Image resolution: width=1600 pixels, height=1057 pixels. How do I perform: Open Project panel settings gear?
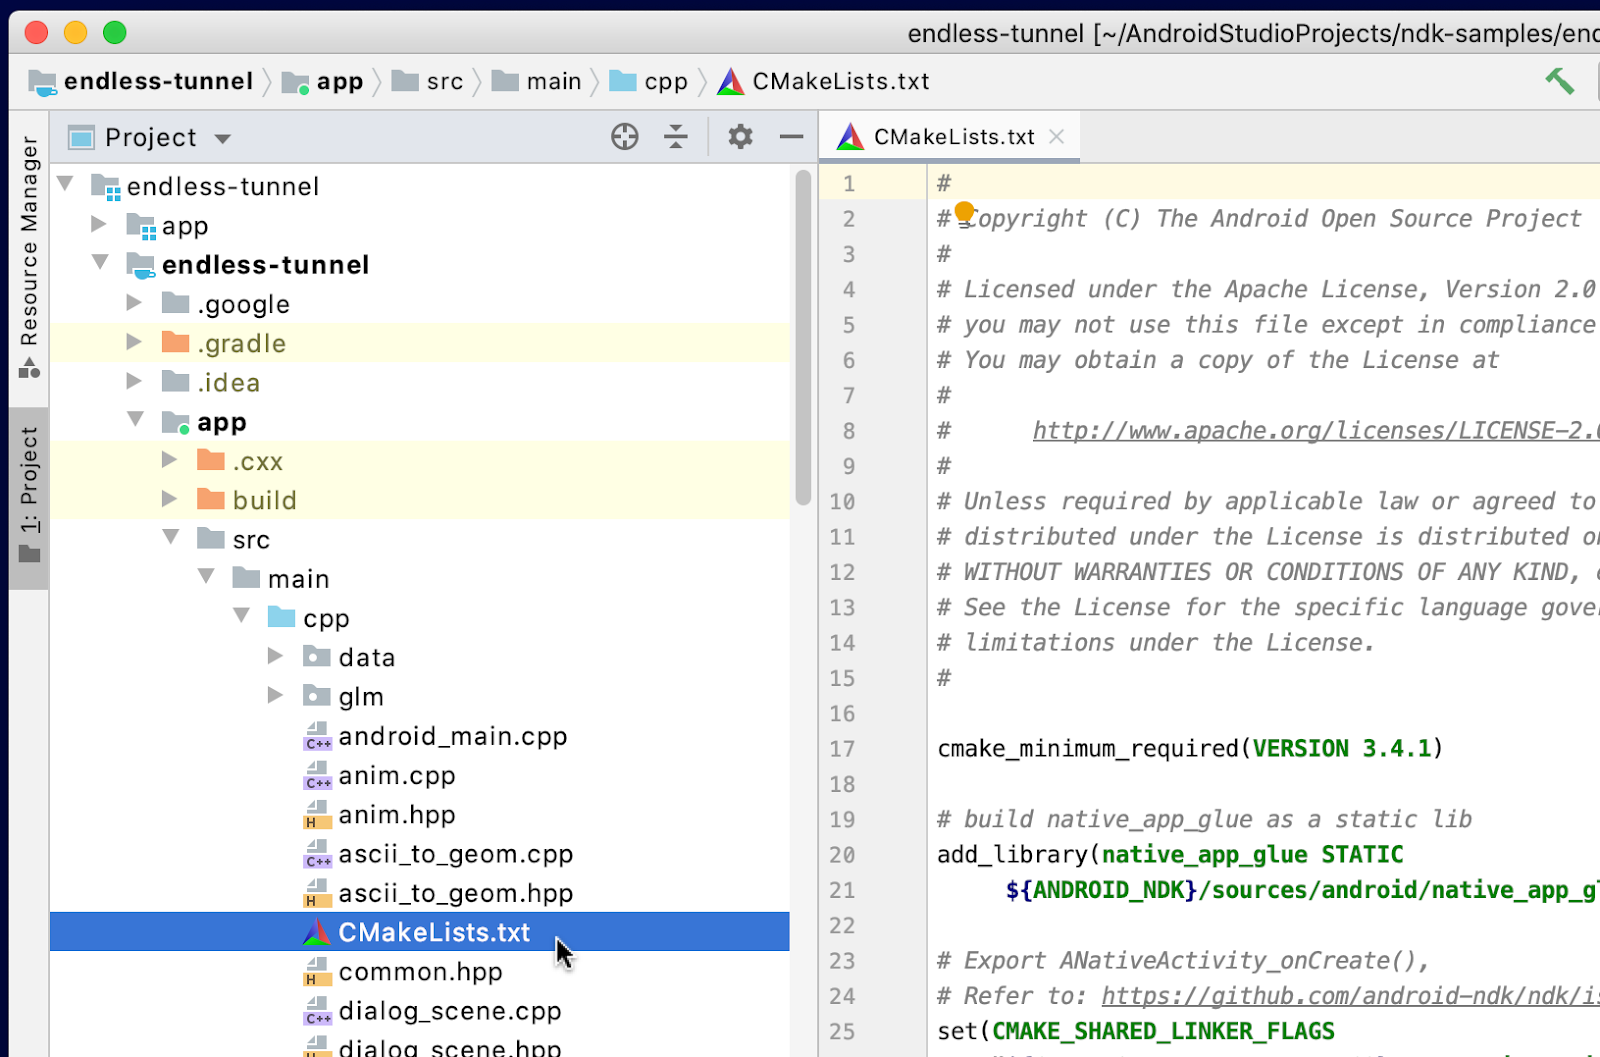pos(740,137)
